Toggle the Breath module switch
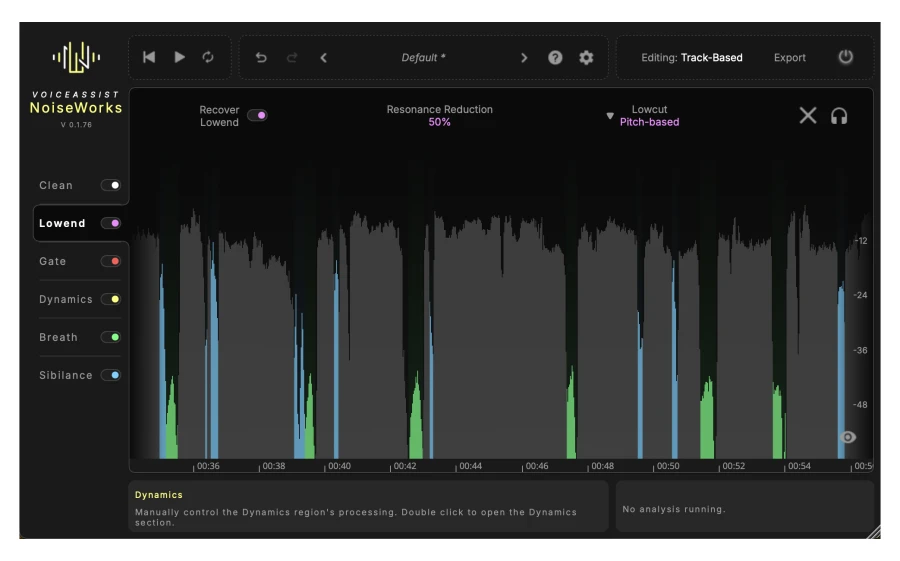 point(110,337)
